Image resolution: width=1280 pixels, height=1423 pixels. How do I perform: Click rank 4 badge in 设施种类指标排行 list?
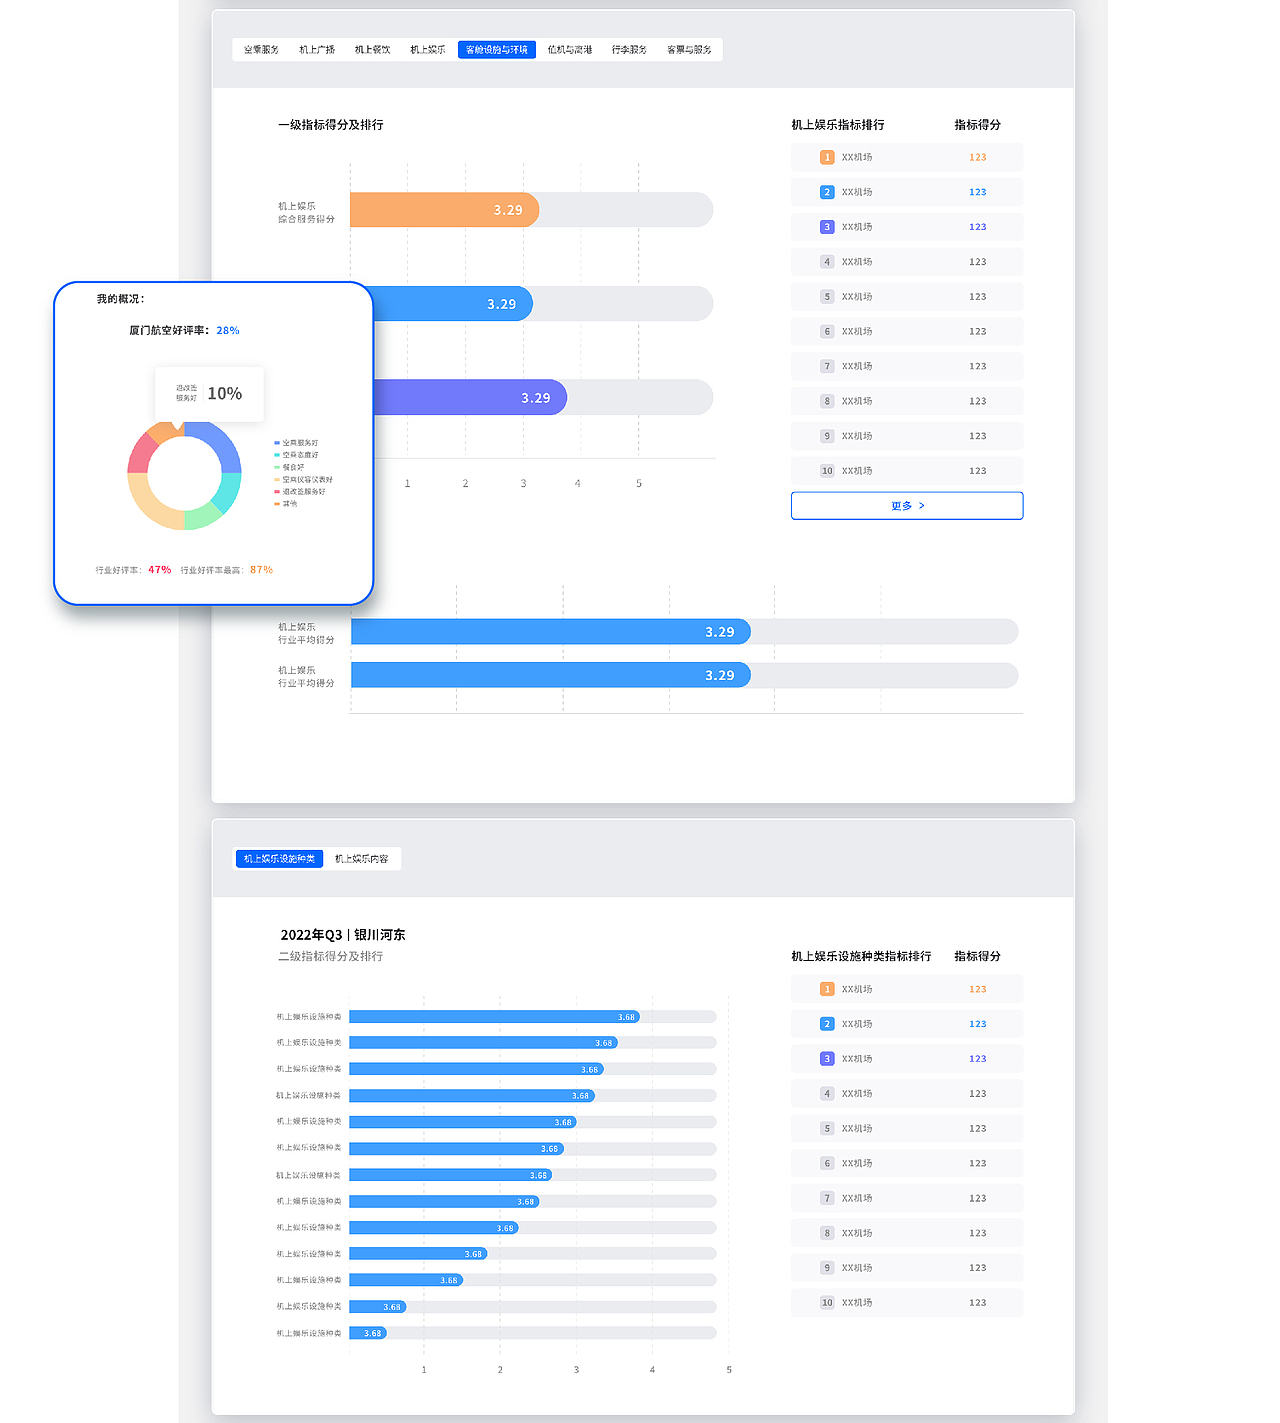[x=827, y=1094]
